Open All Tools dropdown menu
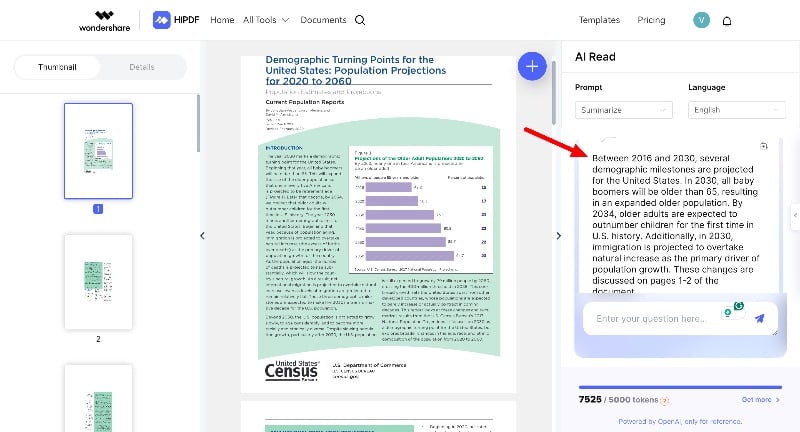The width and height of the screenshot is (800, 432). pos(266,20)
